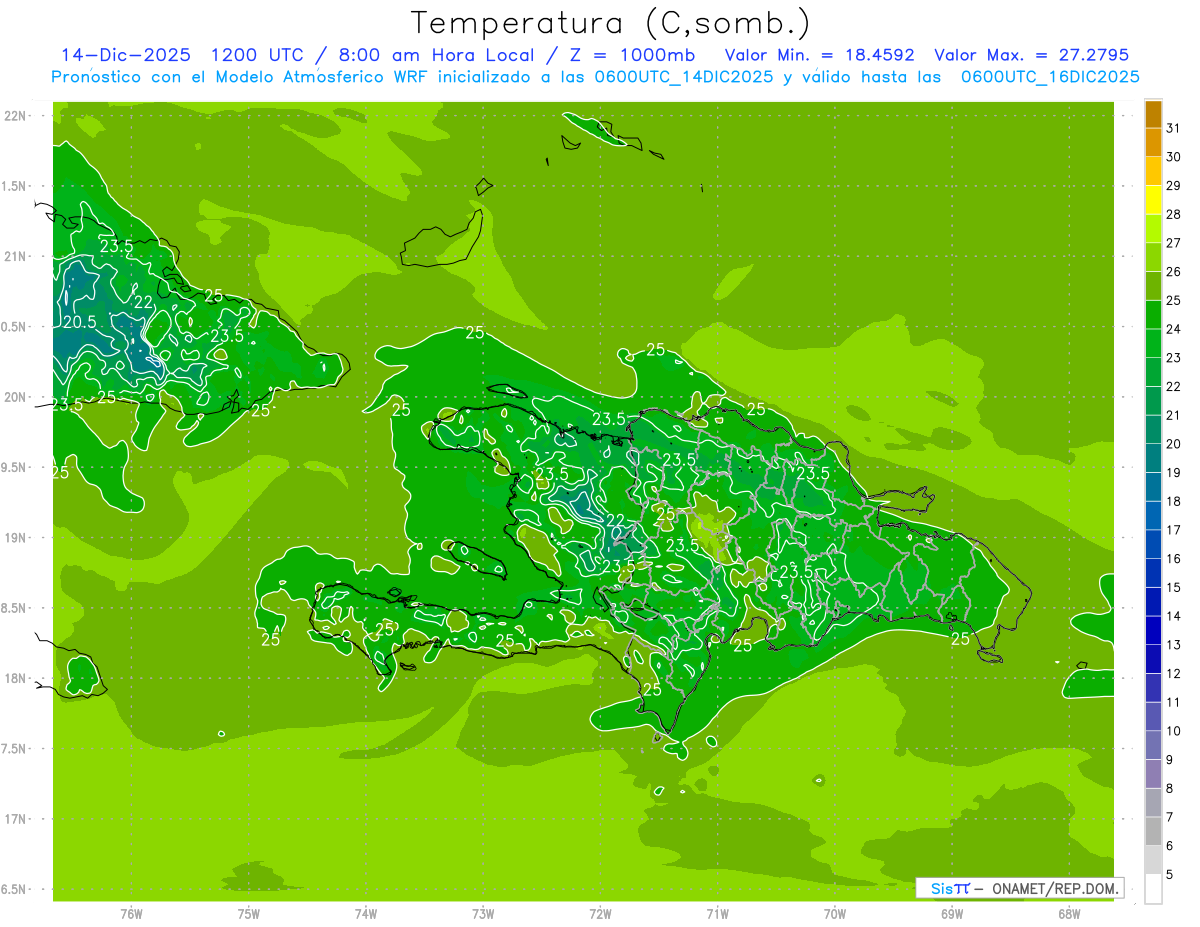Click the '17N' latitude axis label
Viewport: 1200px width, 927px height.
tap(16, 819)
